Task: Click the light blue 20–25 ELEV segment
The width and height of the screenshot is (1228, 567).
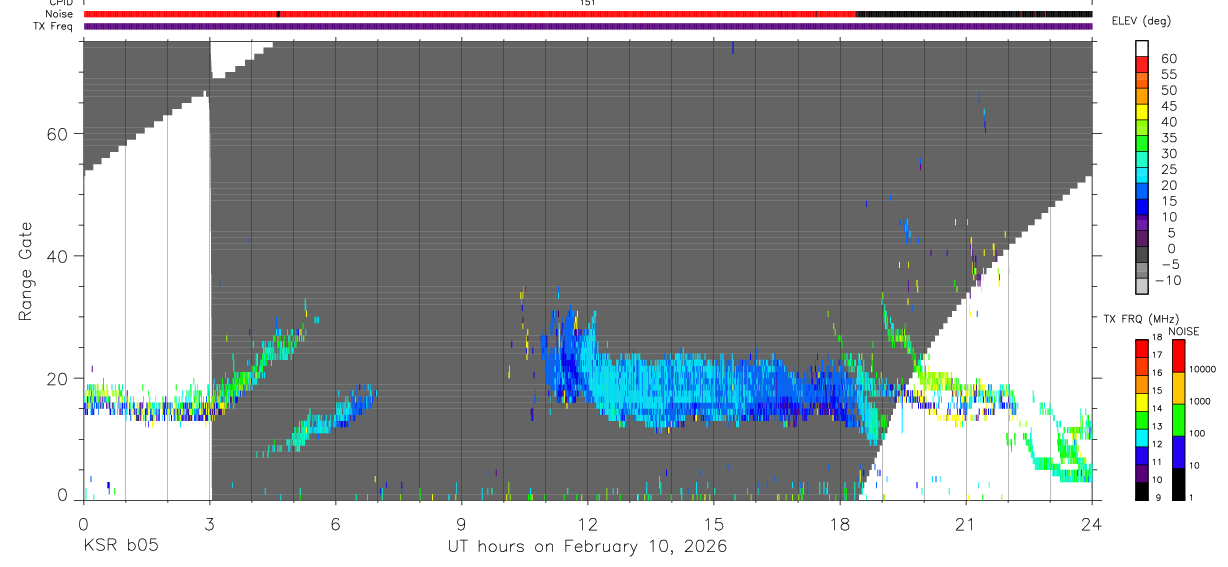Action: (1142, 176)
